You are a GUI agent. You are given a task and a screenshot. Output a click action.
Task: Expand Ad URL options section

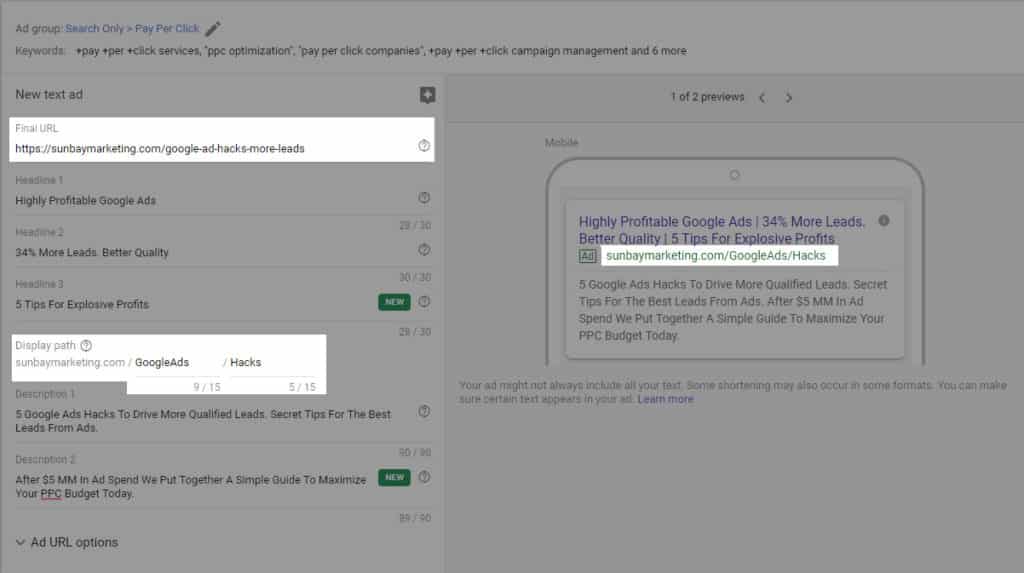67,542
